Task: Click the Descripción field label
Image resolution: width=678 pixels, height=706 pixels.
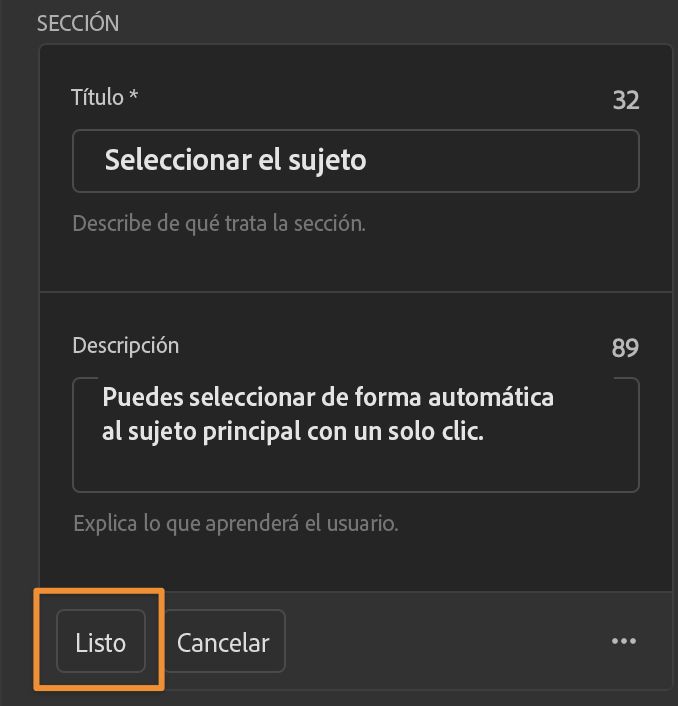Action: pyautogui.click(x=126, y=345)
